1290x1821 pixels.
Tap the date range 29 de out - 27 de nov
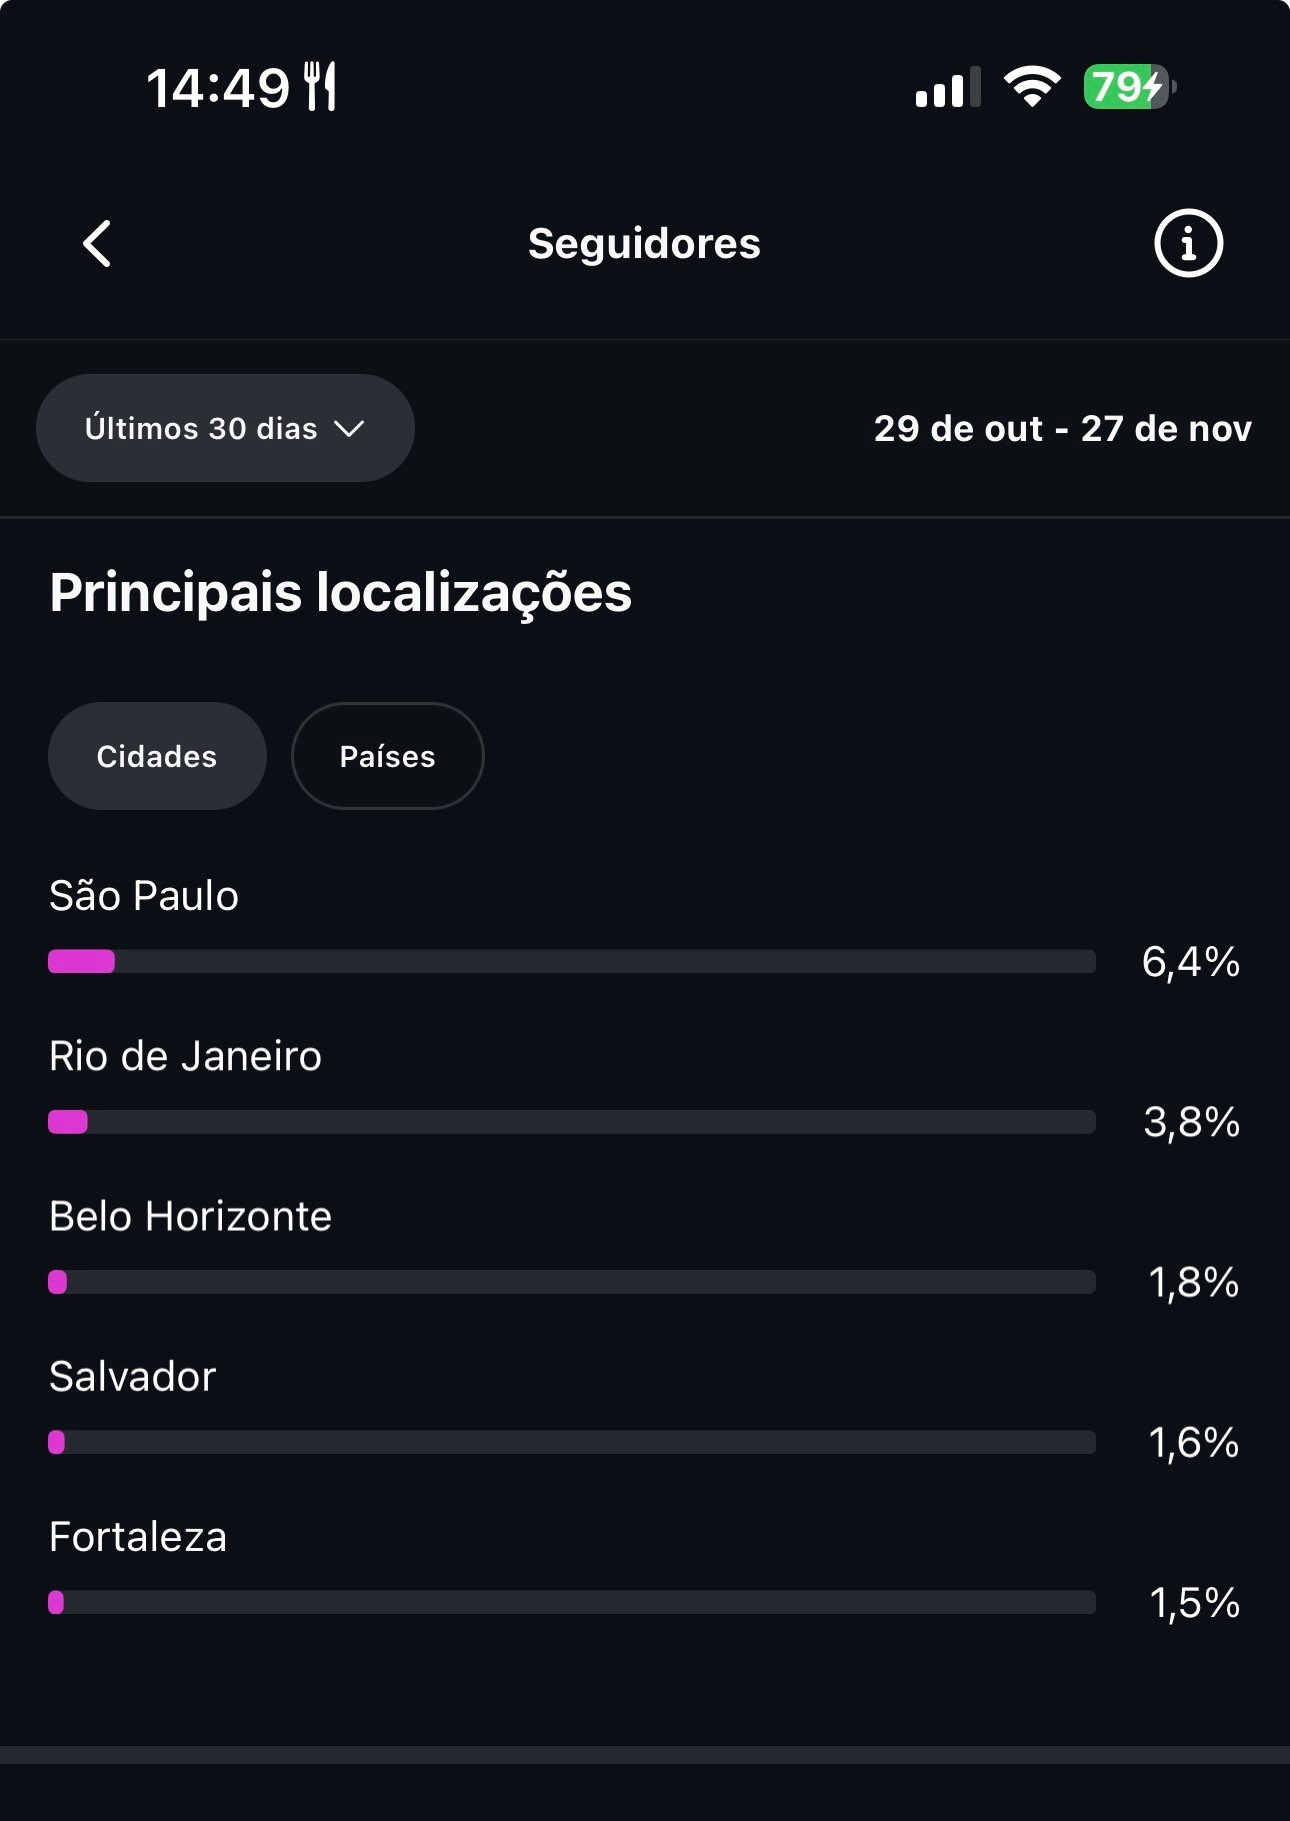point(1062,428)
